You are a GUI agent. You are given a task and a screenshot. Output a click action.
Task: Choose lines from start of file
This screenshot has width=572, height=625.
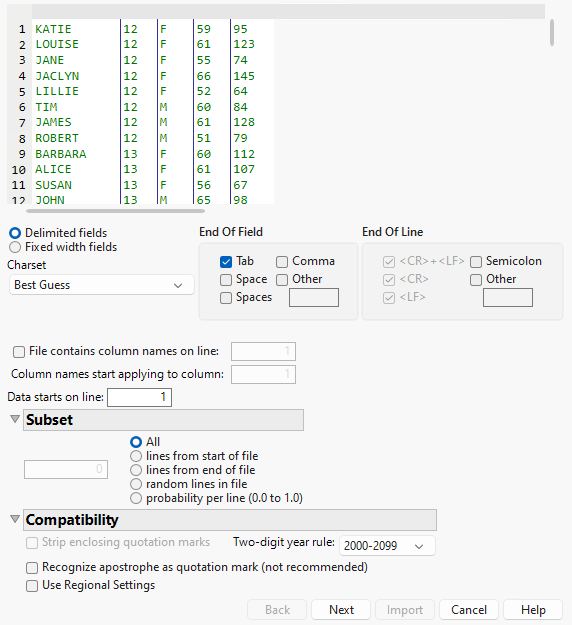point(136,456)
